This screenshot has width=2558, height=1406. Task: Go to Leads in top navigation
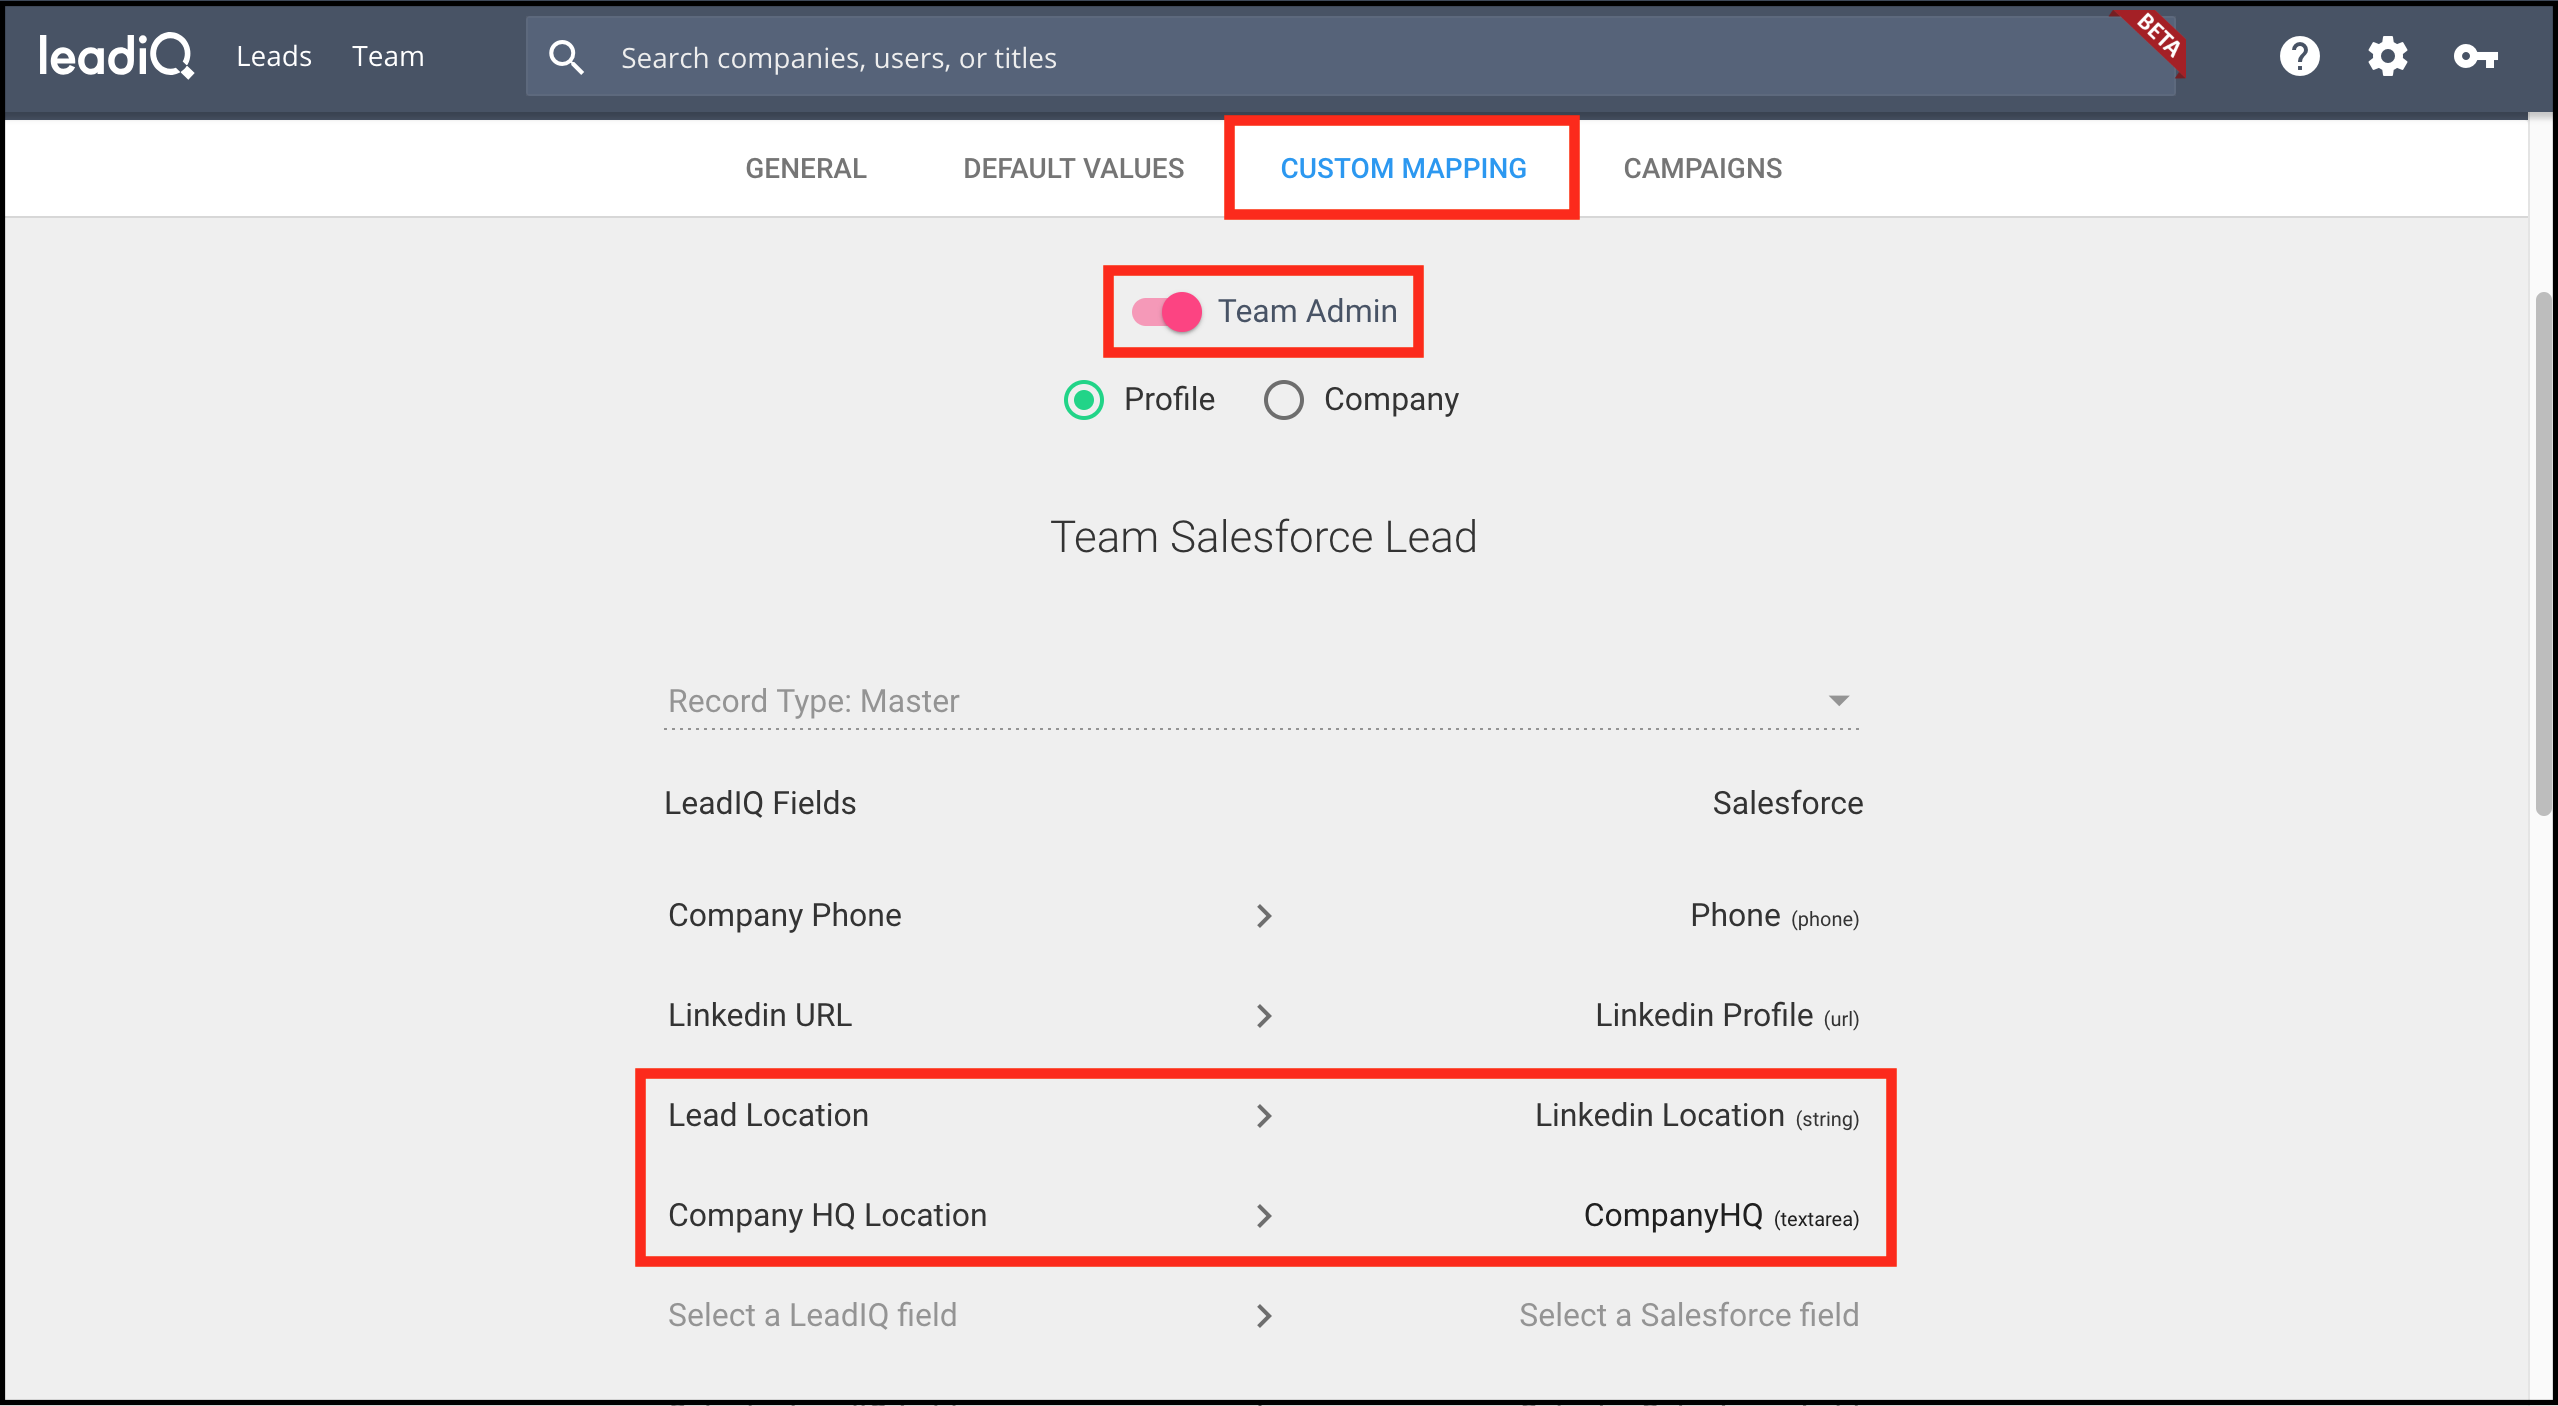point(274,56)
